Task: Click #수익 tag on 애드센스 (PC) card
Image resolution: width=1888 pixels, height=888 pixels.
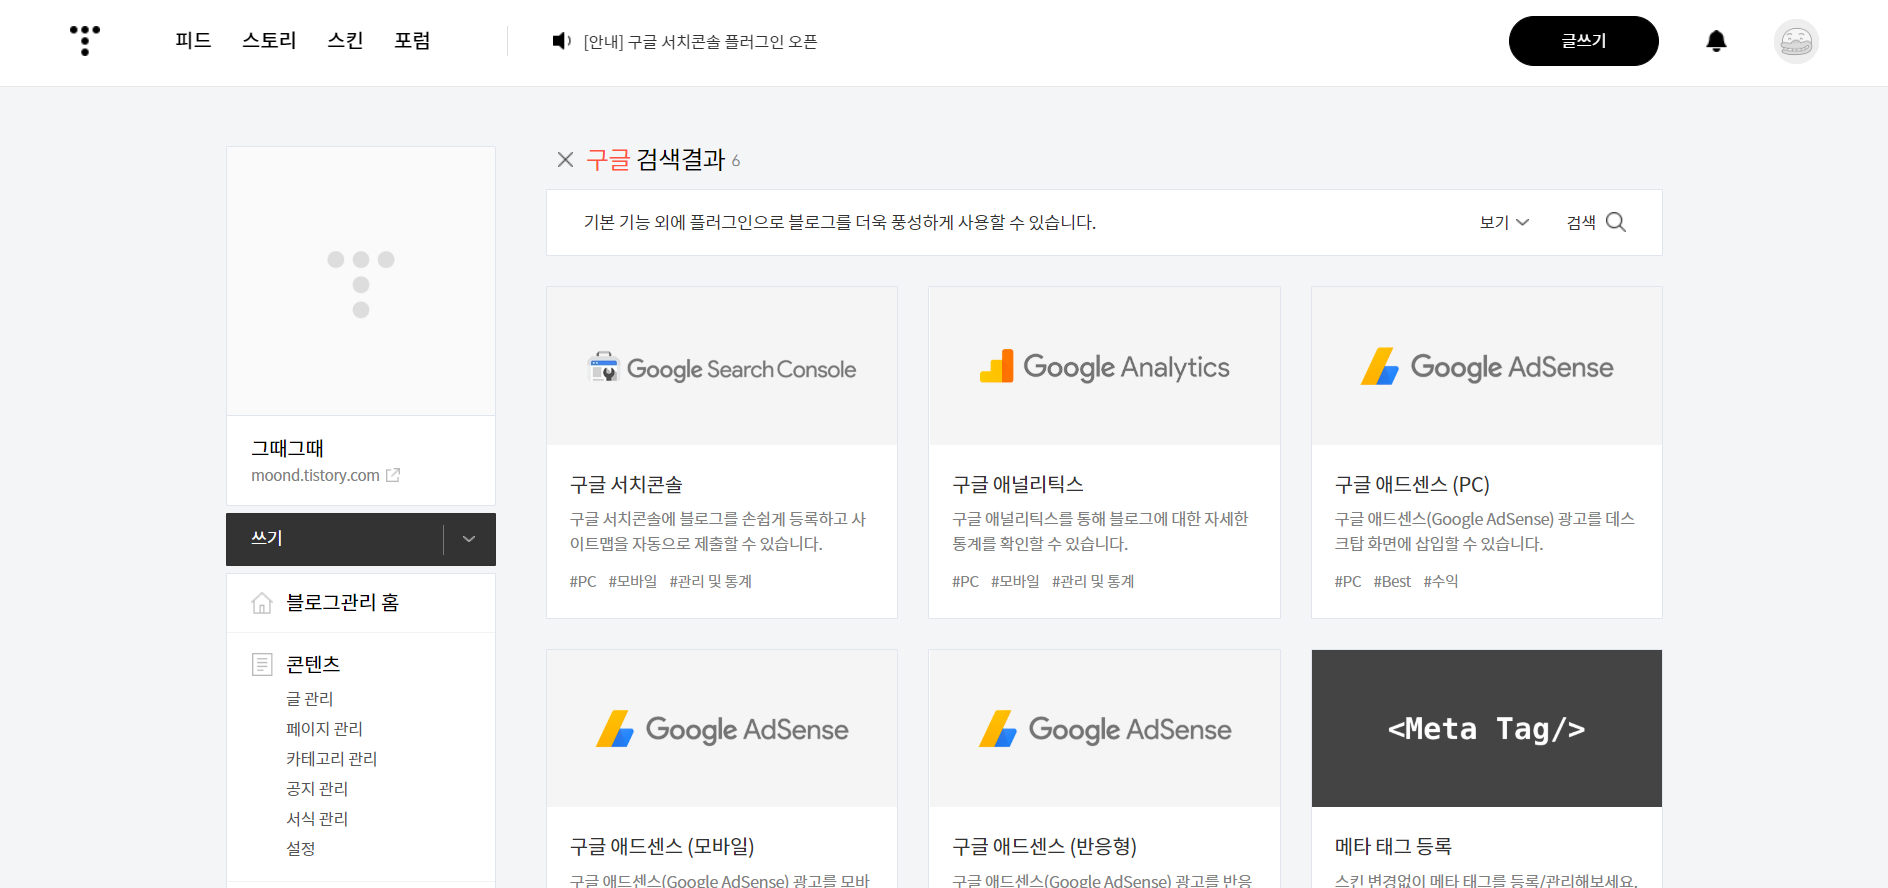Action: [x=1441, y=582]
